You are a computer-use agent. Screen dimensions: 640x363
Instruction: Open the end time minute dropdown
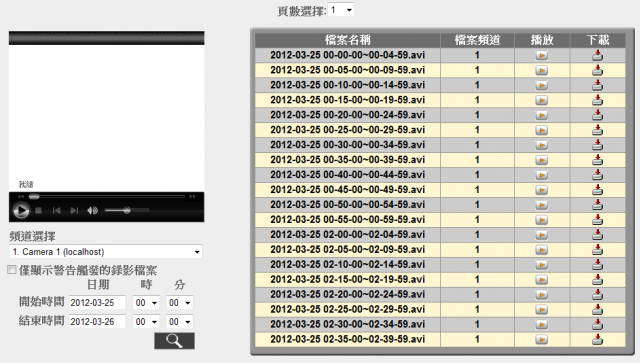[x=180, y=322]
